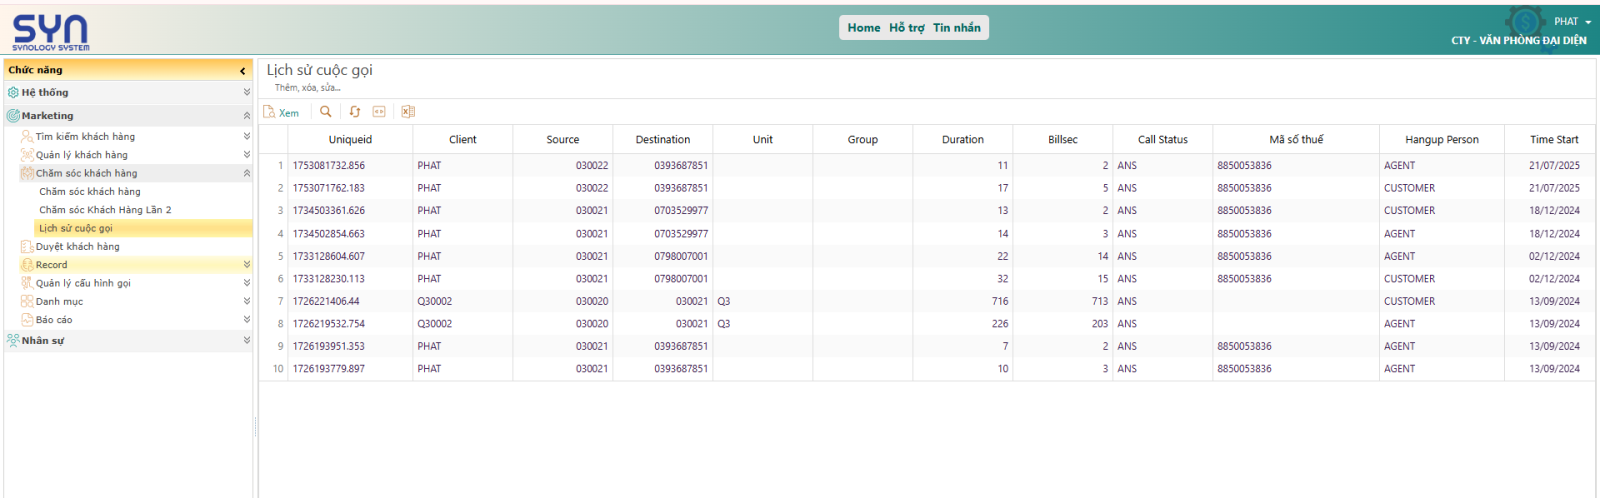Click the Nhân sự people icon
The image size is (1600, 498).
(13, 341)
